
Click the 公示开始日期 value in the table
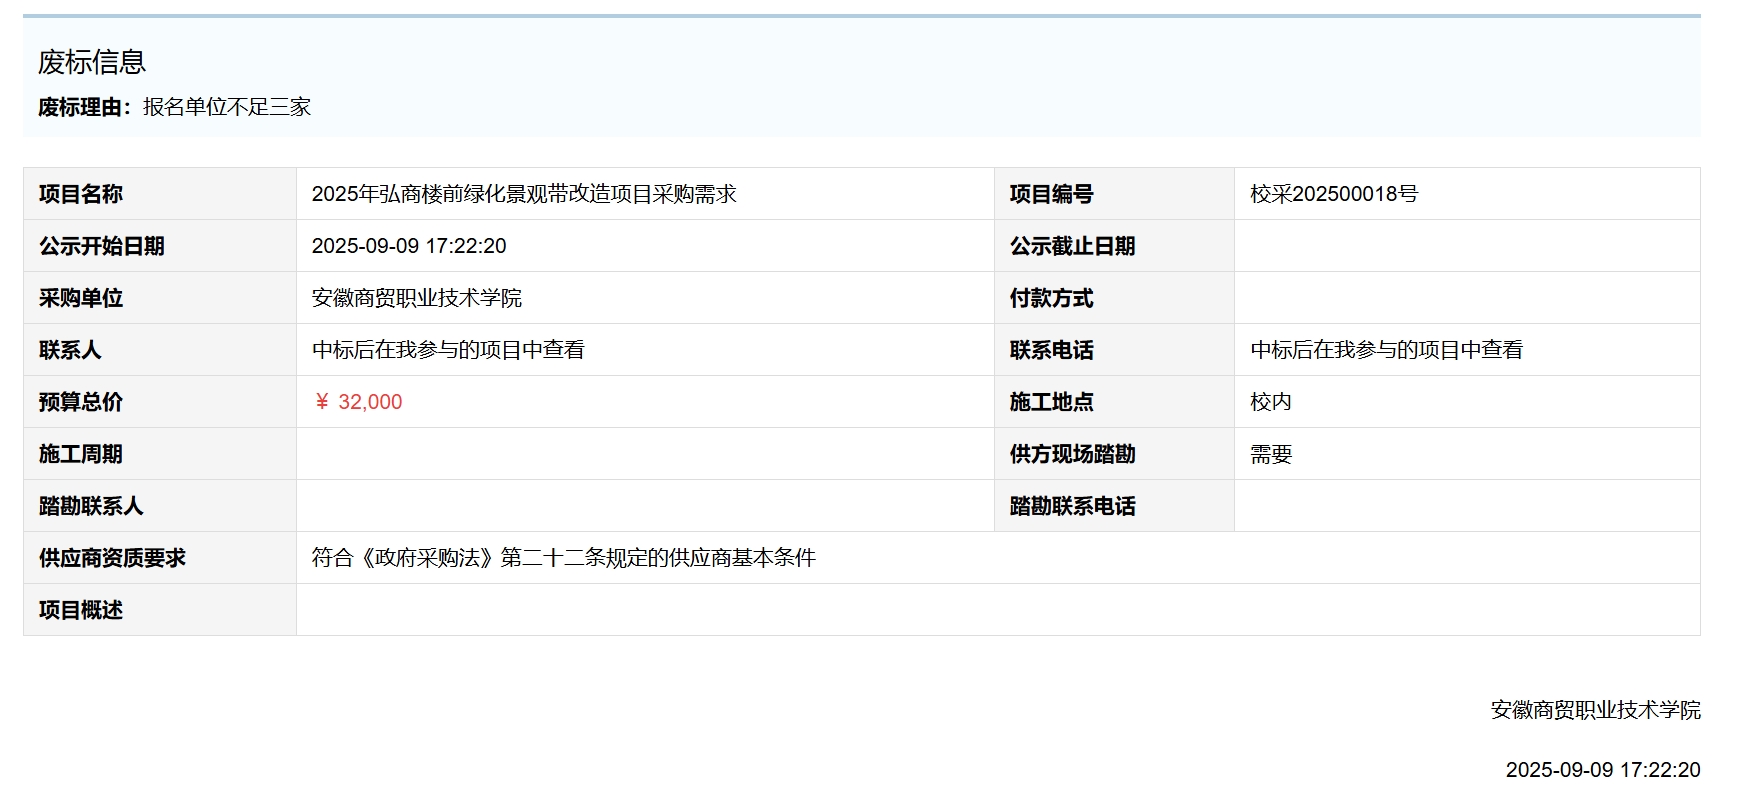click(409, 246)
